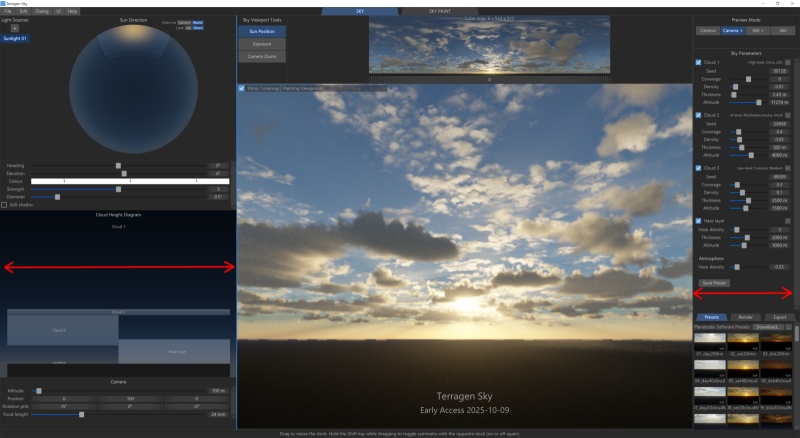The image size is (800, 438).
Task: Click the Save Preset button
Action: (x=714, y=283)
